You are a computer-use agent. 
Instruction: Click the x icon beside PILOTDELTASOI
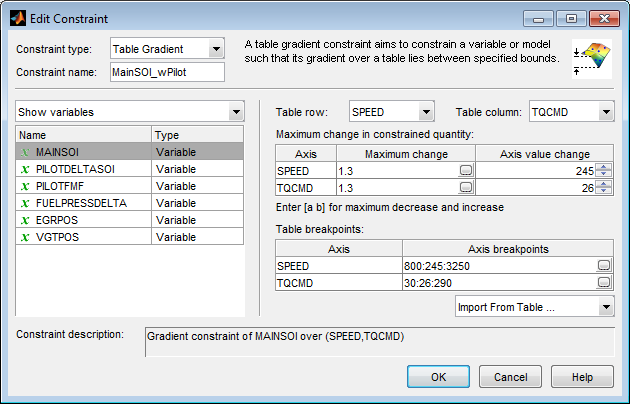click(25, 169)
